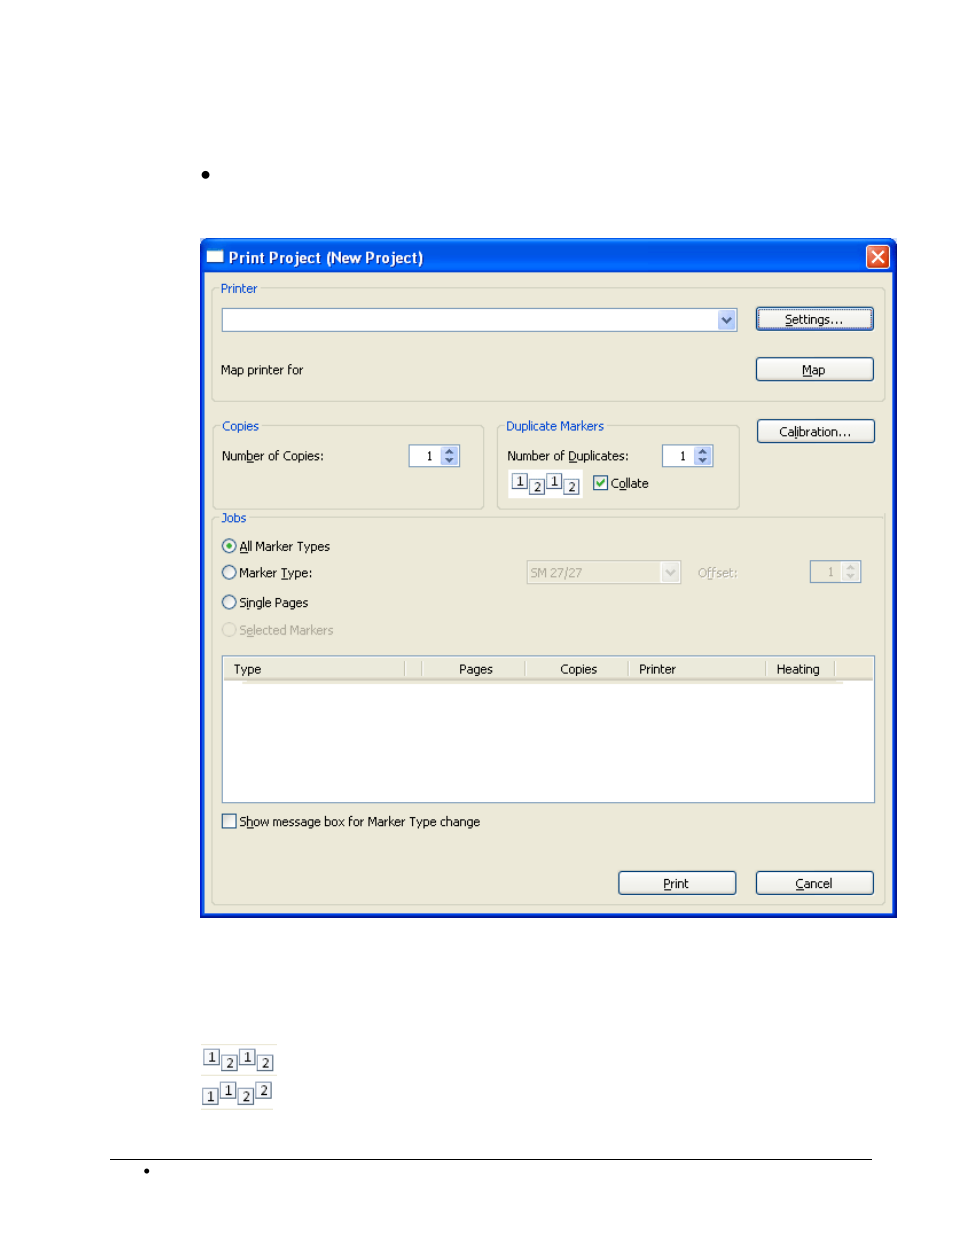Click the Pages column header
The width and height of the screenshot is (954, 1235).
[475, 669]
